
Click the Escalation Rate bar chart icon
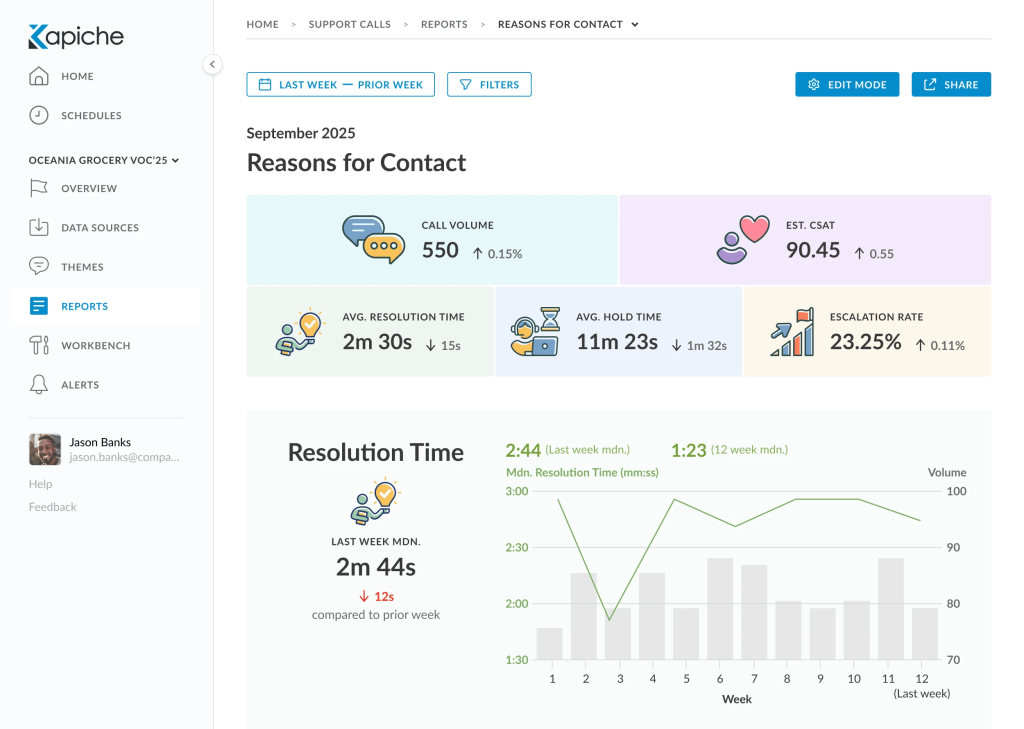coord(792,332)
